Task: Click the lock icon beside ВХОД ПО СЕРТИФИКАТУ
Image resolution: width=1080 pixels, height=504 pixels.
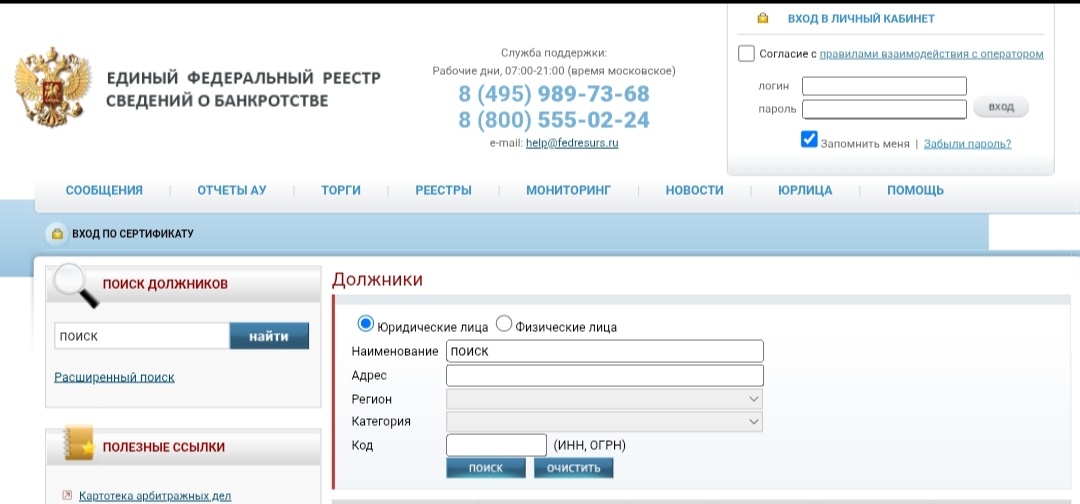Action: click(57, 233)
